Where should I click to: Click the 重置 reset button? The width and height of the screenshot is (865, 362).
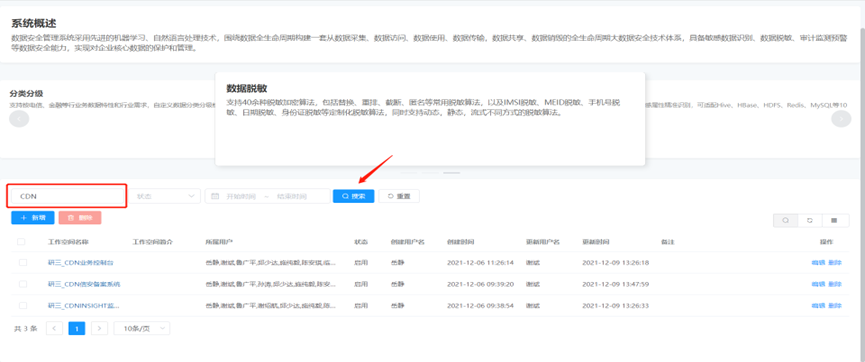[x=399, y=196]
